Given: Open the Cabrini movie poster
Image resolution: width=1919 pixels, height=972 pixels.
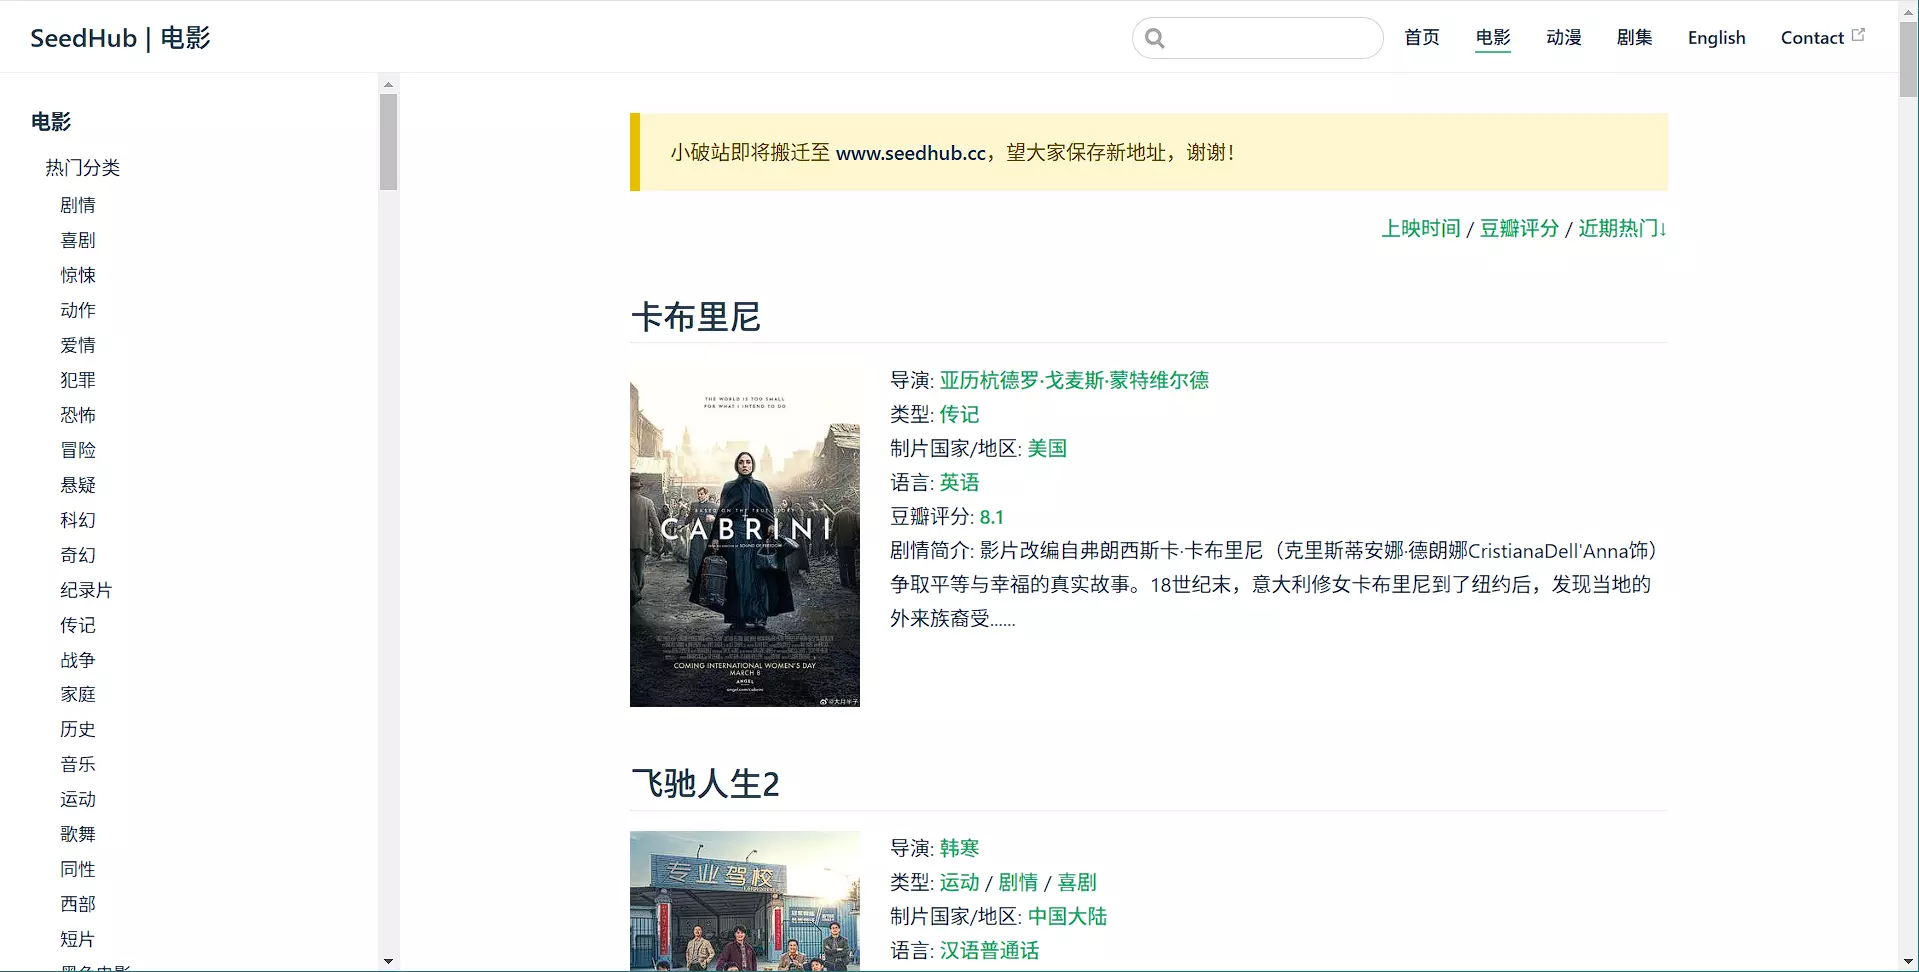Looking at the screenshot, I should [x=744, y=535].
